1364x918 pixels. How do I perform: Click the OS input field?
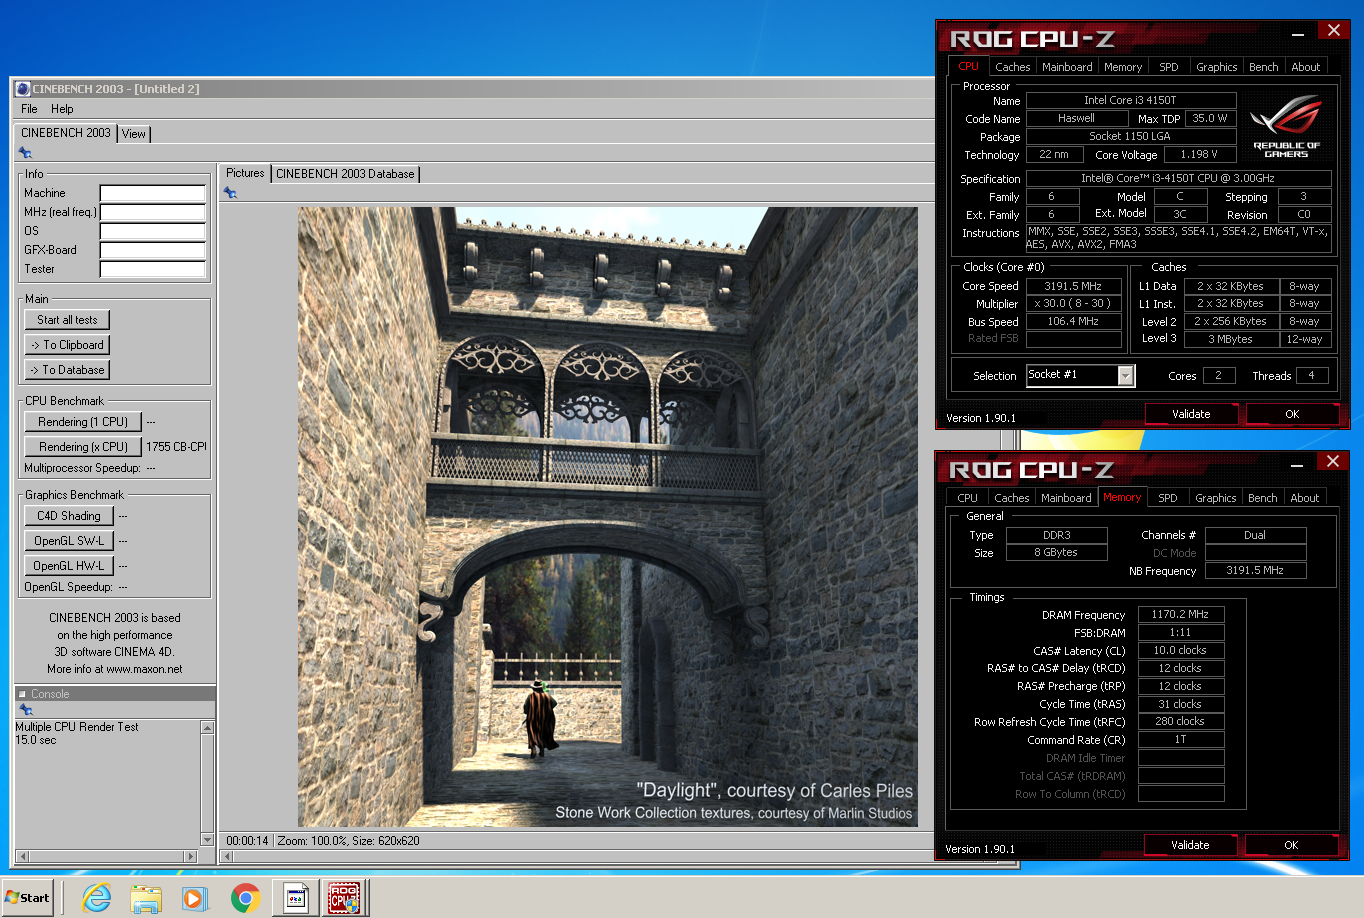[152, 231]
